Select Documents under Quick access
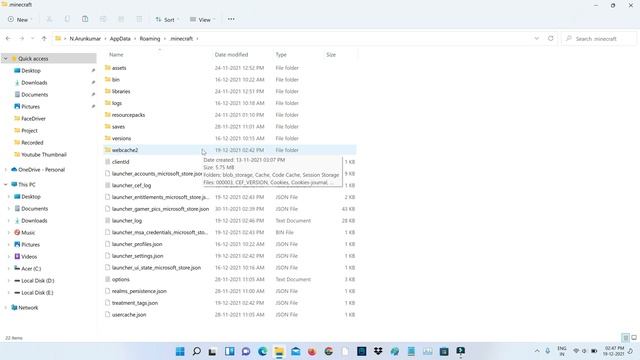640x360 pixels. coord(34,94)
